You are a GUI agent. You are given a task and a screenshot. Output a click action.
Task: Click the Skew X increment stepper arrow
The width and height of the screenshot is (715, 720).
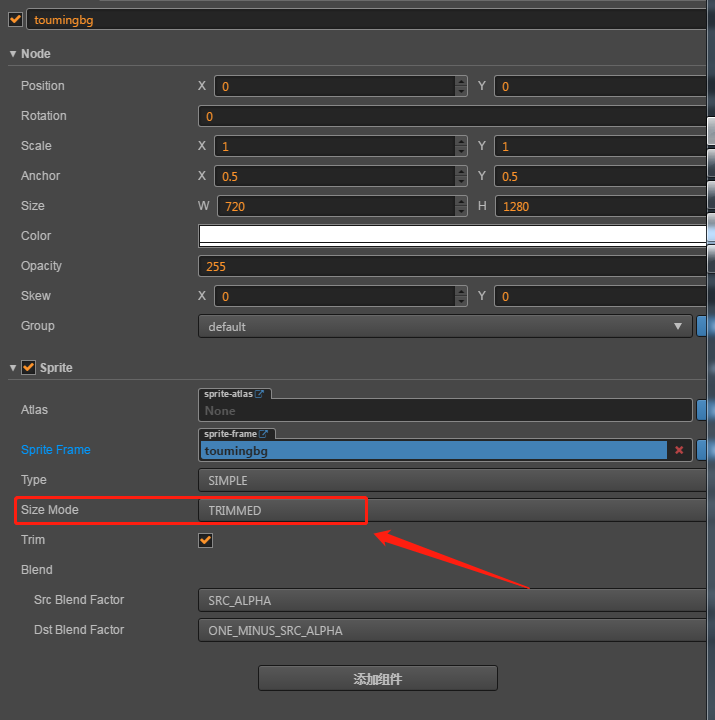[x=461, y=291]
